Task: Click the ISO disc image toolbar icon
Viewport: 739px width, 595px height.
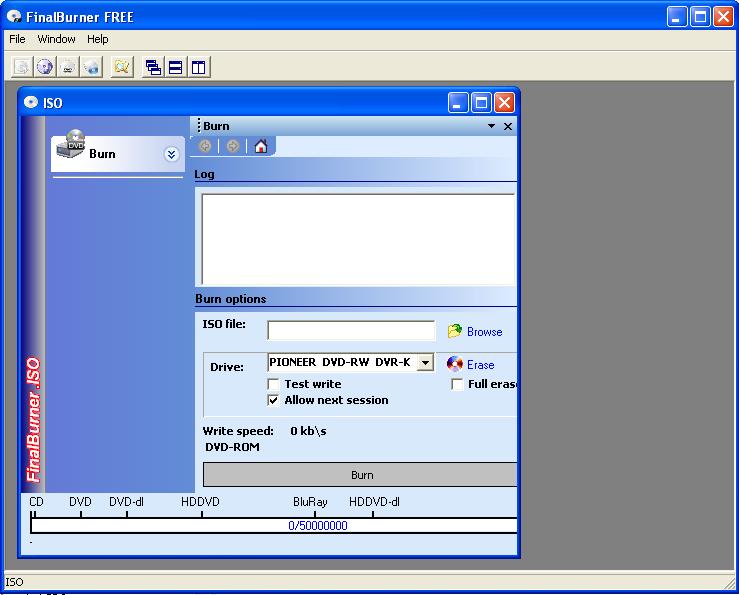Action: pyautogui.click(x=91, y=67)
